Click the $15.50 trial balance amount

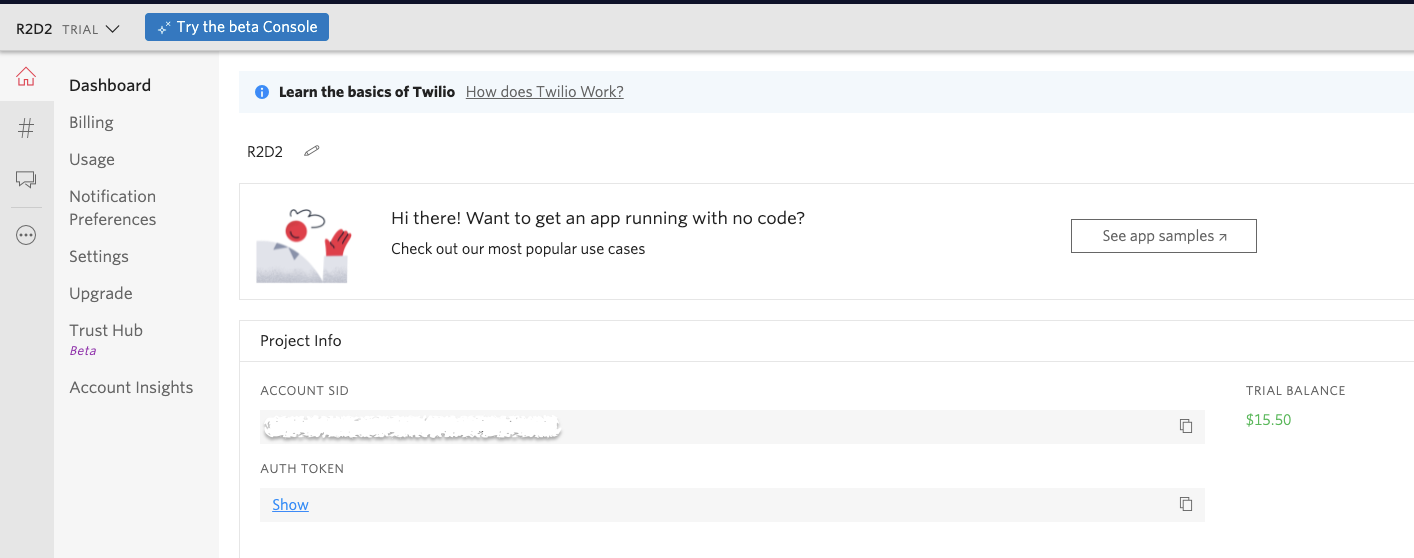pyautogui.click(x=1268, y=420)
